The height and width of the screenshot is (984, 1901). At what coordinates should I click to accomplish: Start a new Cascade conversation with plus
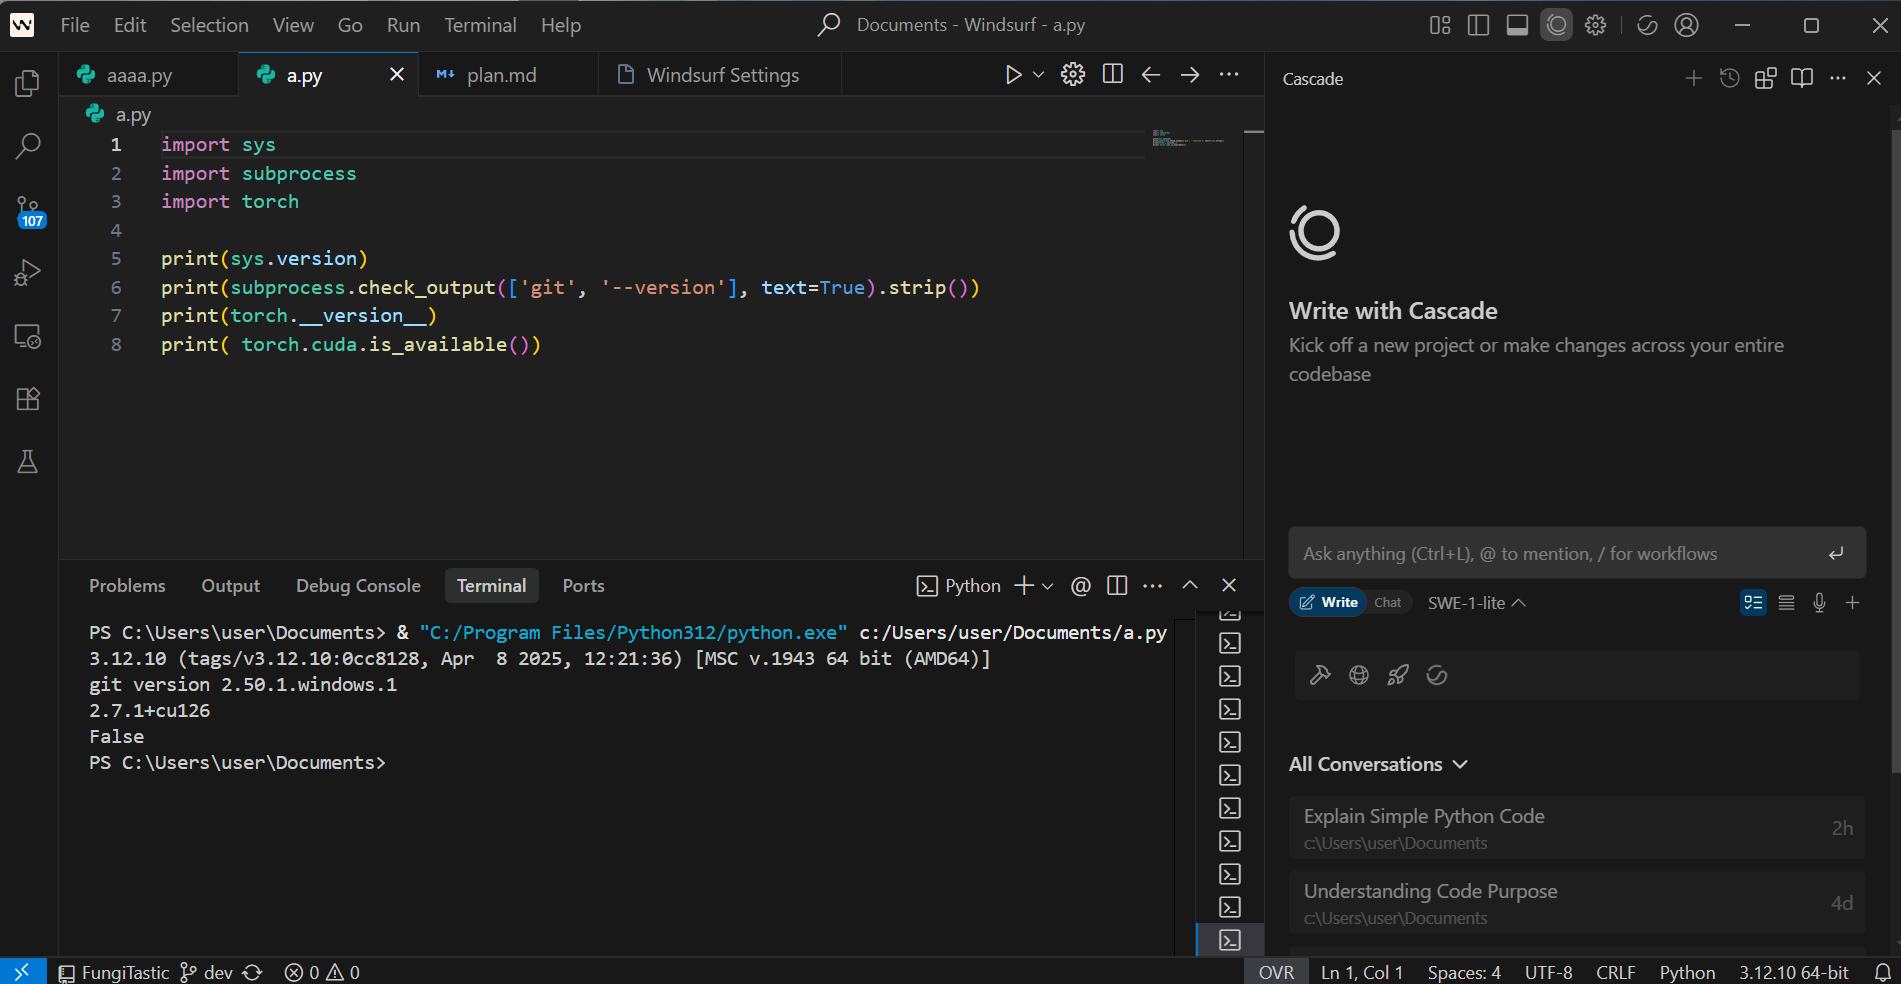click(x=1693, y=78)
